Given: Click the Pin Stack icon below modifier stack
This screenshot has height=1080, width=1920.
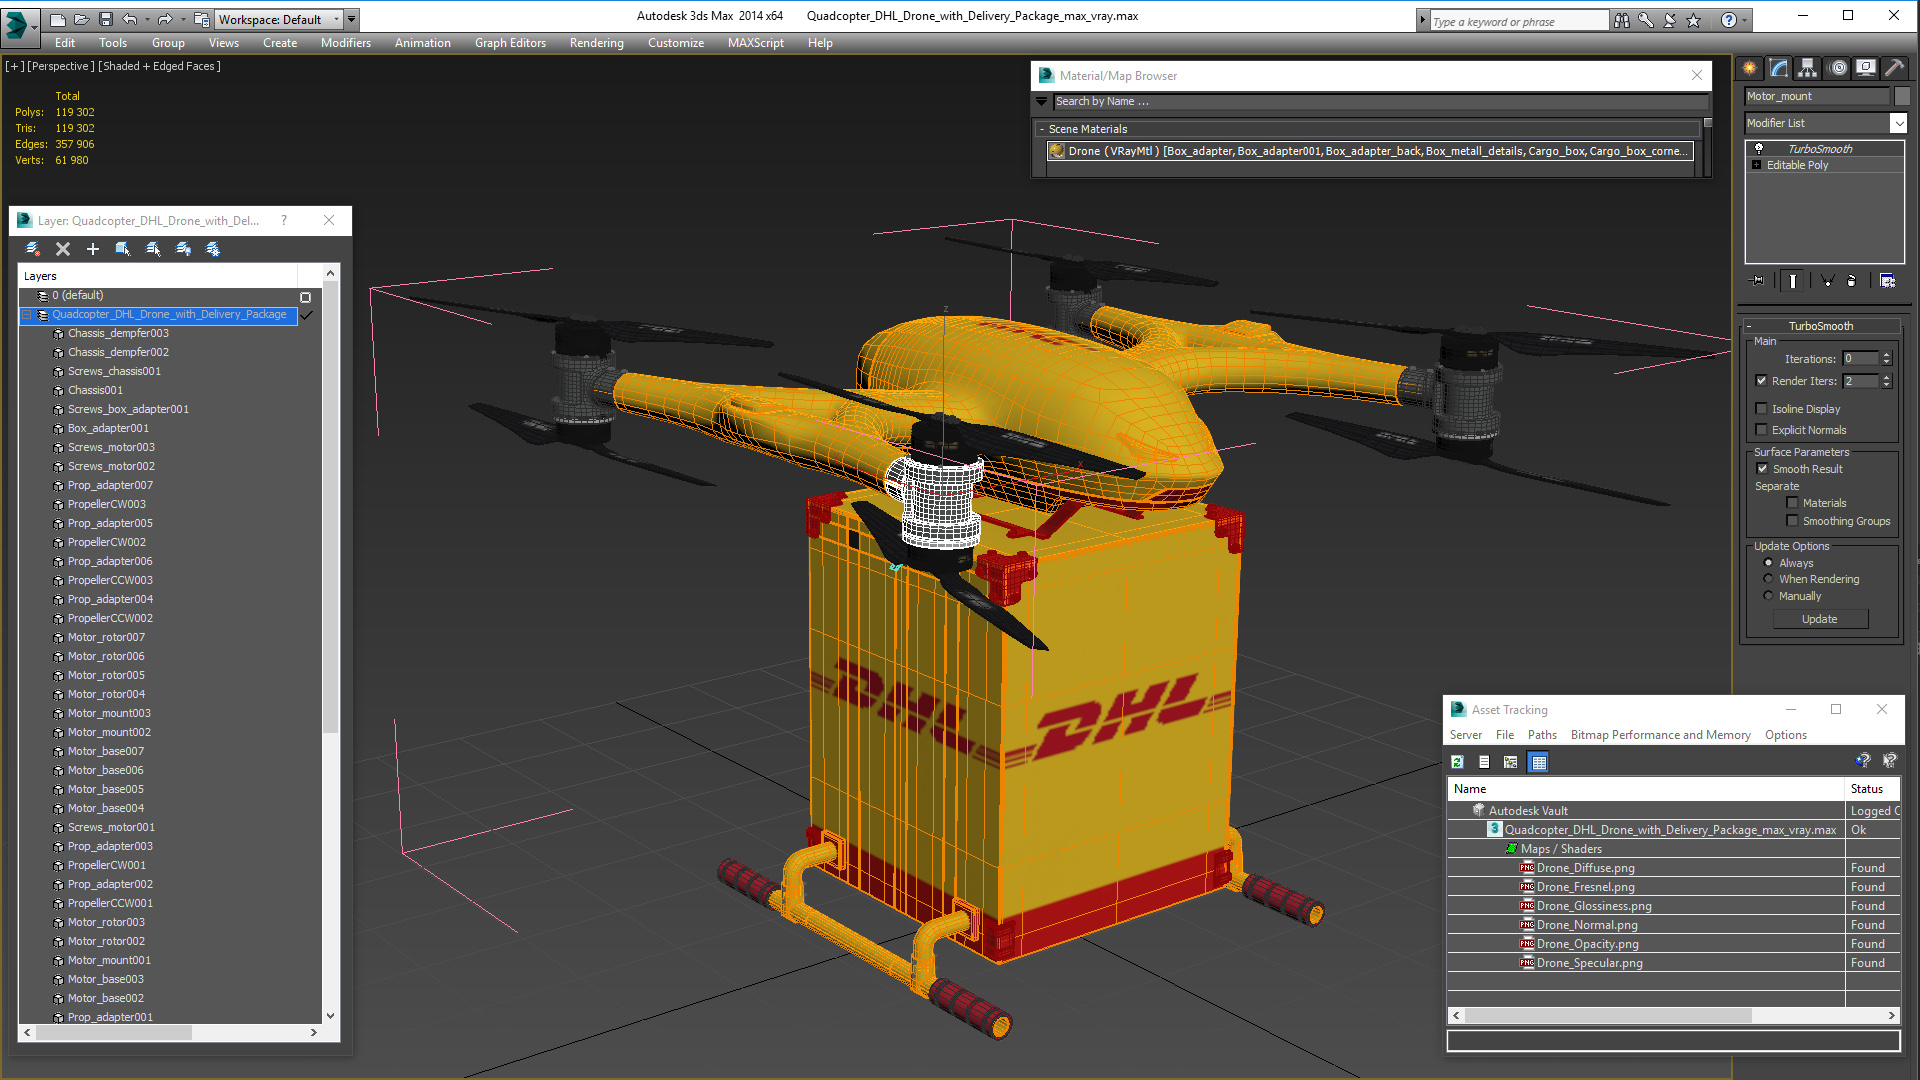Looking at the screenshot, I should (x=1758, y=281).
